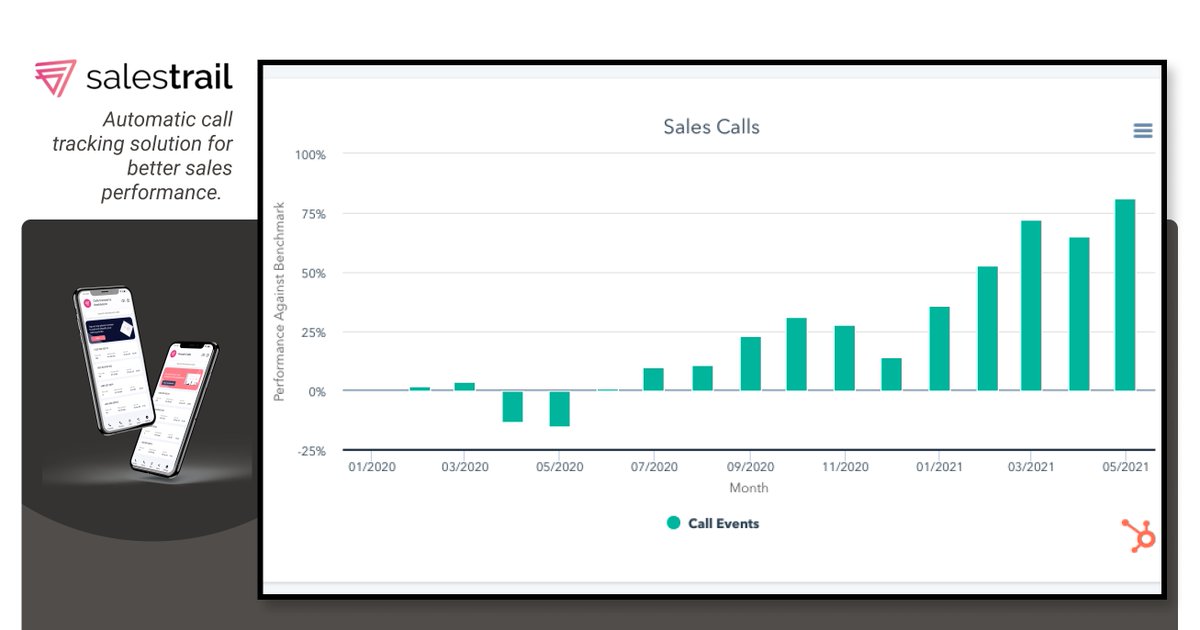This screenshot has height=630, width=1200.
Task: Click the negative 05/2020 bar
Action: pyautogui.click(x=560, y=409)
